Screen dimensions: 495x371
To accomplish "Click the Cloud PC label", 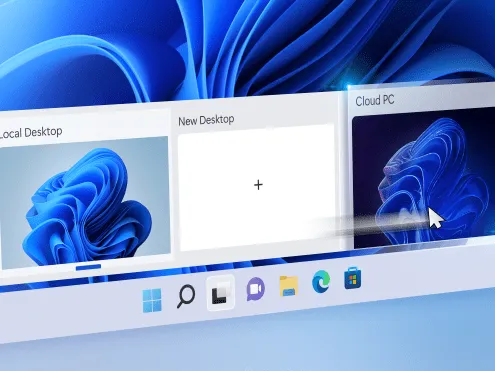I will coord(375,101).
